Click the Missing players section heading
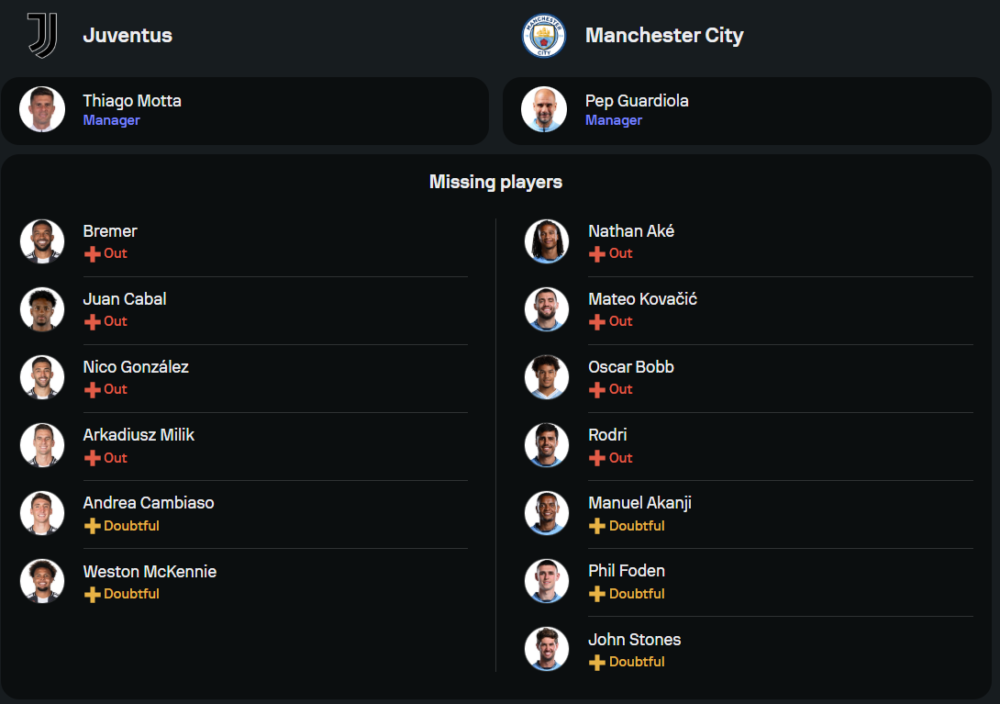Image resolution: width=1000 pixels, height=704 pixels. pyautogui.click(x=495, y=182)
